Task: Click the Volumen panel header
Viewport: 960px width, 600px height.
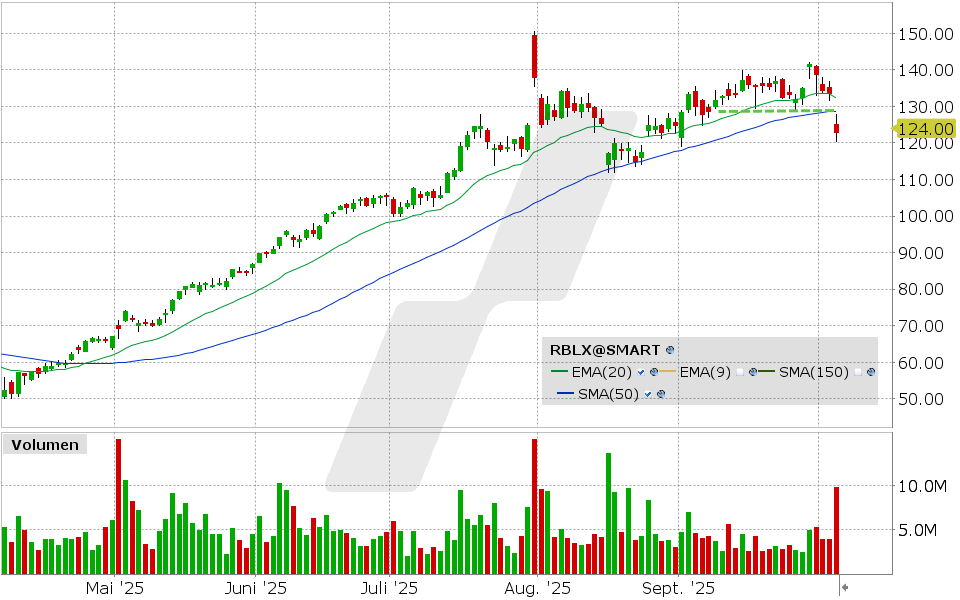Action: point(45,444)
